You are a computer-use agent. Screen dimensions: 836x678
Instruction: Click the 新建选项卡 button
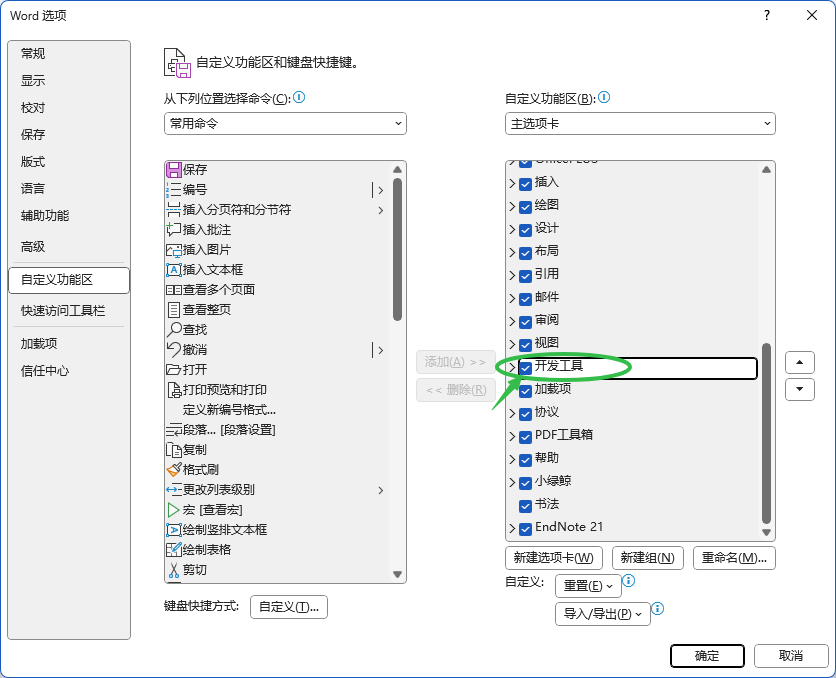(x=553, y=558)
